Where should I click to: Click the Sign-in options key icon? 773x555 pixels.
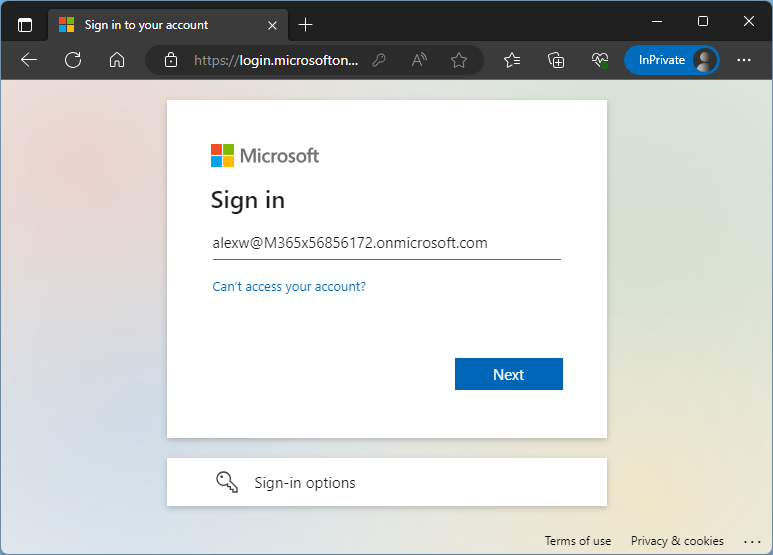227,482
